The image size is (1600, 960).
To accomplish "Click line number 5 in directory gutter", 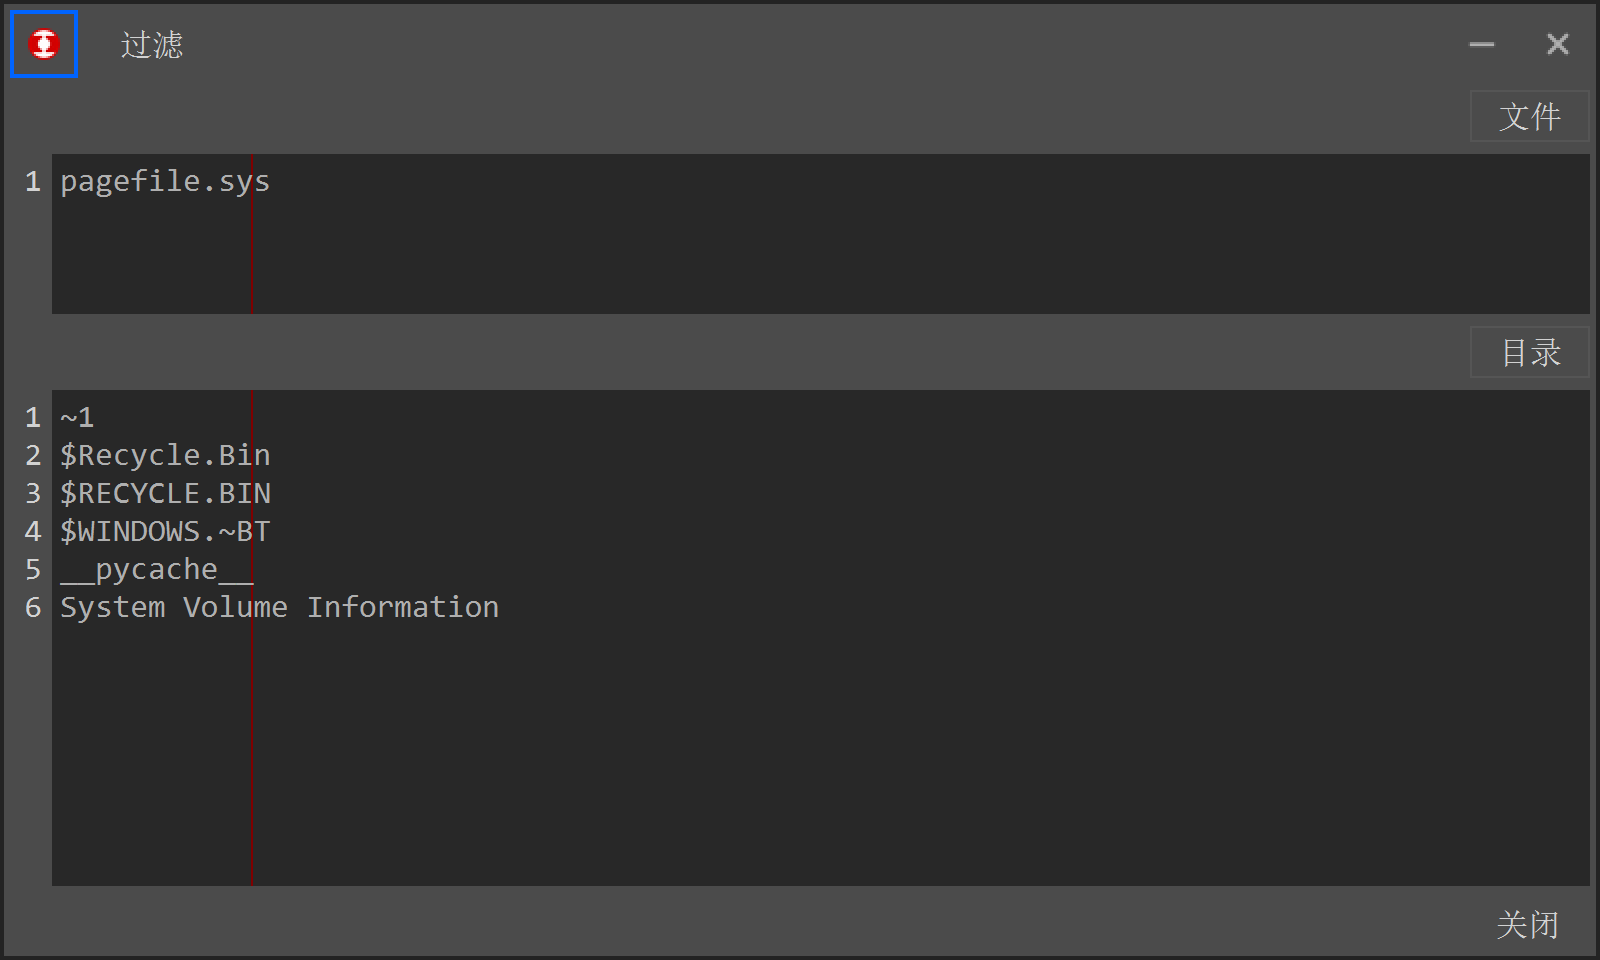I will [x=33, y=570].
